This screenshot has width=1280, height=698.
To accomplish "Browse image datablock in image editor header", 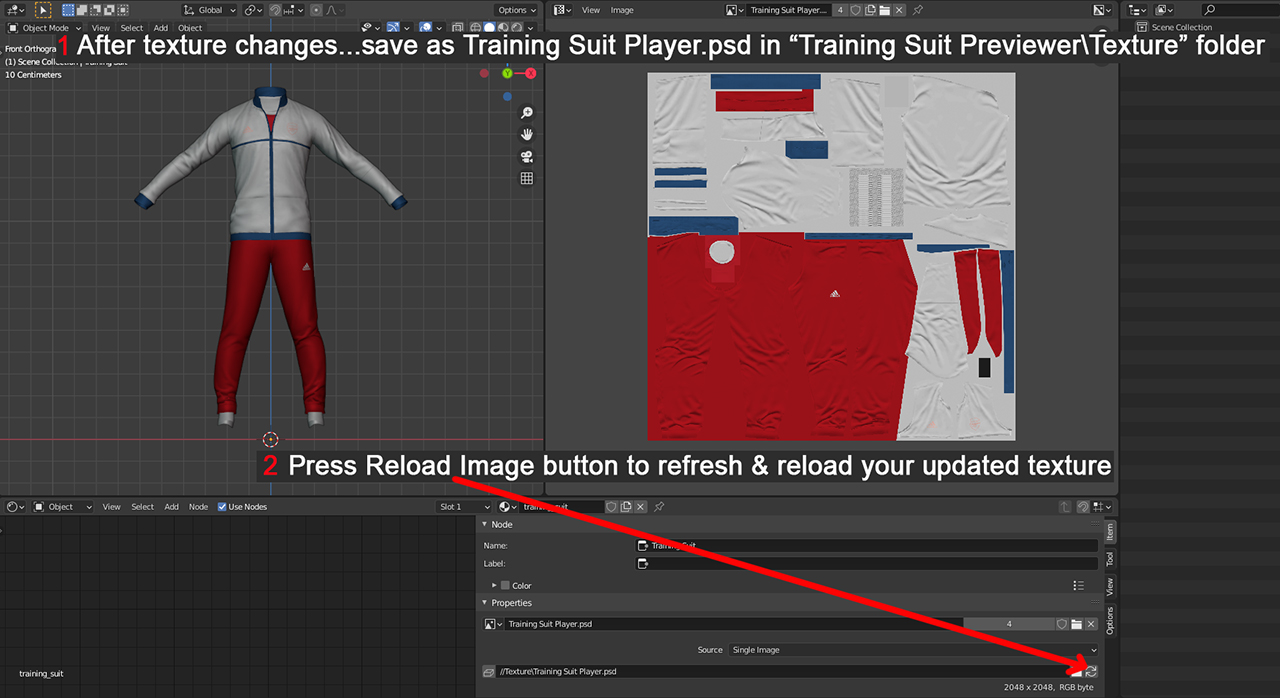I will tap(734, 10).
